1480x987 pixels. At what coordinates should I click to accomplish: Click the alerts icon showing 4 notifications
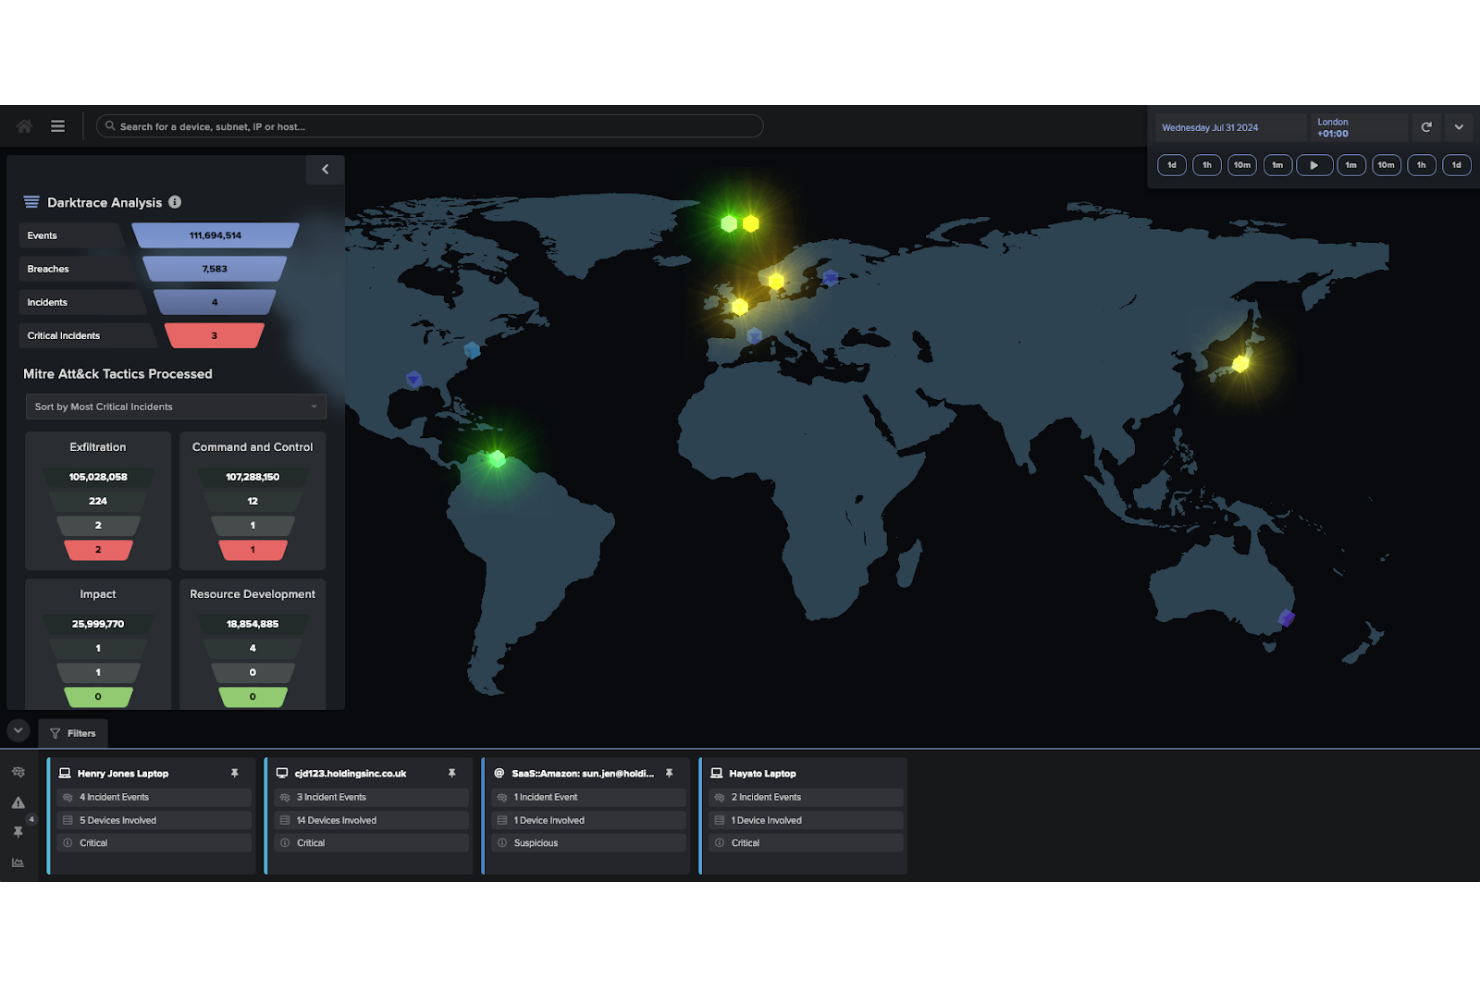click(x=18, y=802)
